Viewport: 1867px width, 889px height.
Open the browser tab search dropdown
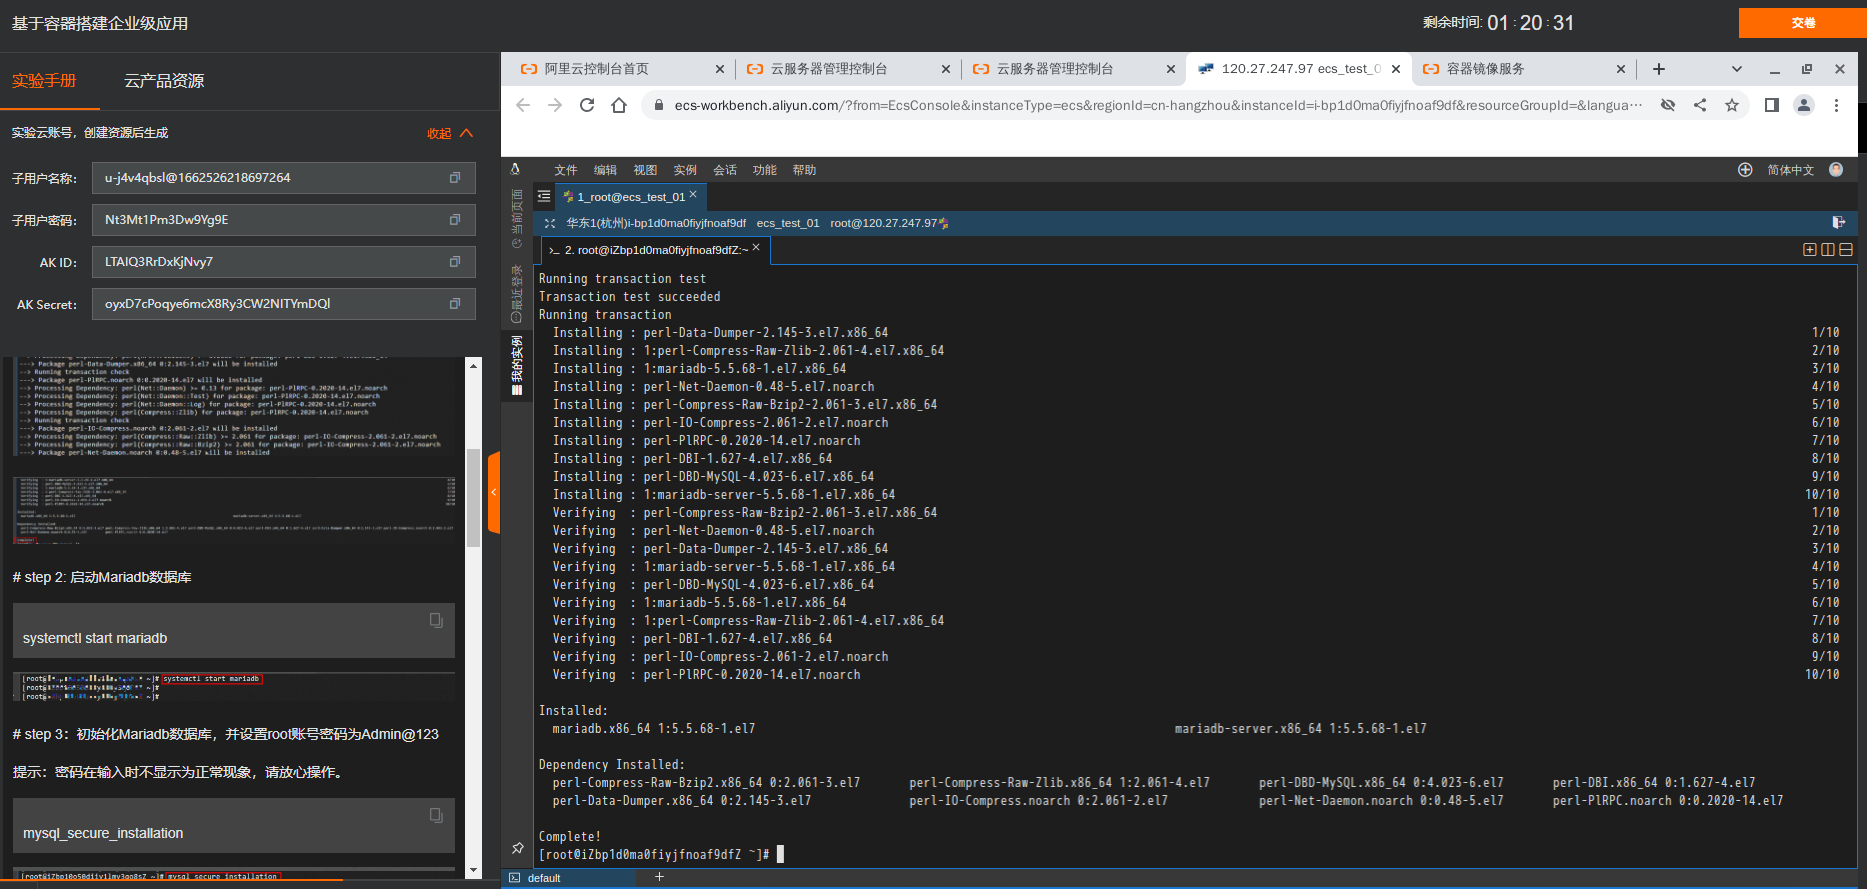pyautogui.click(x=1737, y=69)
